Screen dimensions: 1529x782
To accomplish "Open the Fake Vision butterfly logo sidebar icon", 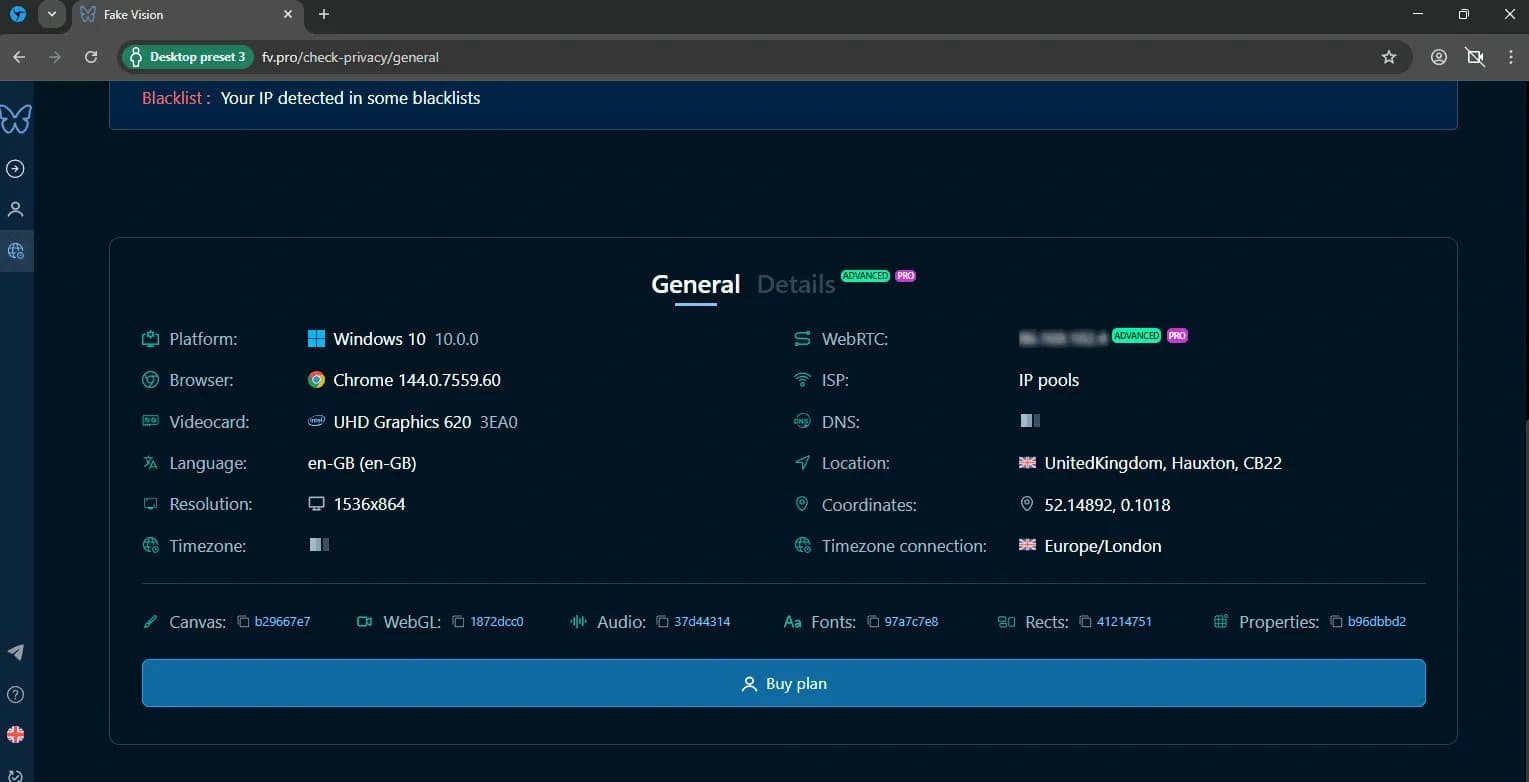I will point(15,119).
